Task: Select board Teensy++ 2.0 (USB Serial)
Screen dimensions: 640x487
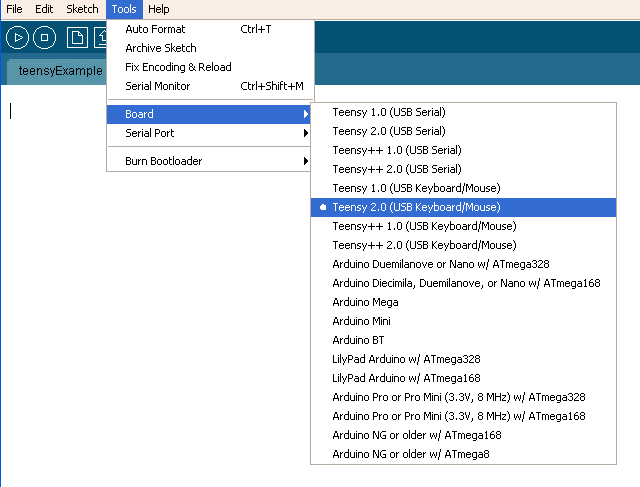Action: tap(463, 169)
